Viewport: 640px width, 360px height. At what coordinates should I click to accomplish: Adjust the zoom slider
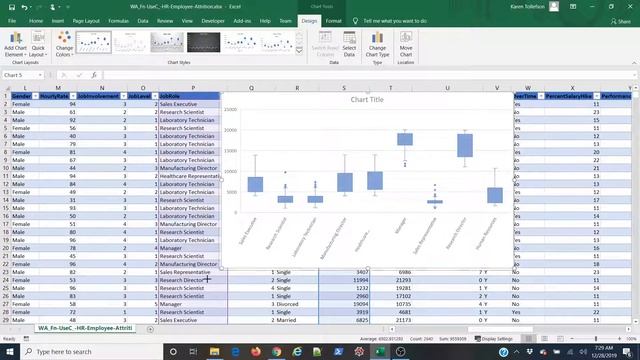596,339
